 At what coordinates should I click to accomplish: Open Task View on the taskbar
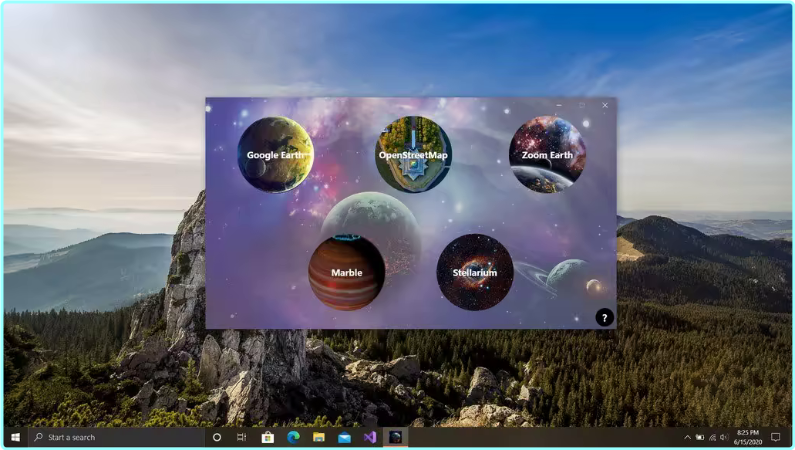(x=242, y=437)
